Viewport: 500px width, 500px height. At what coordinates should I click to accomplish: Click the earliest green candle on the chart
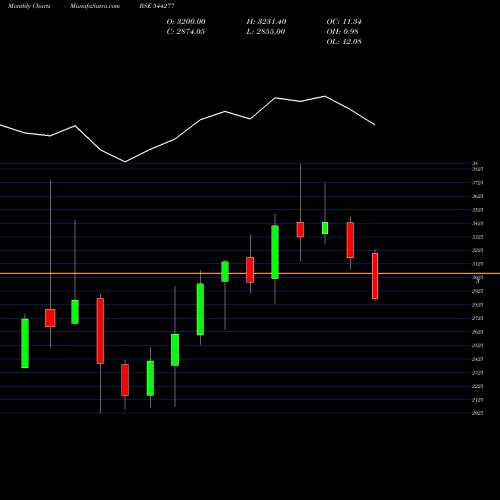tap(25, 343)
